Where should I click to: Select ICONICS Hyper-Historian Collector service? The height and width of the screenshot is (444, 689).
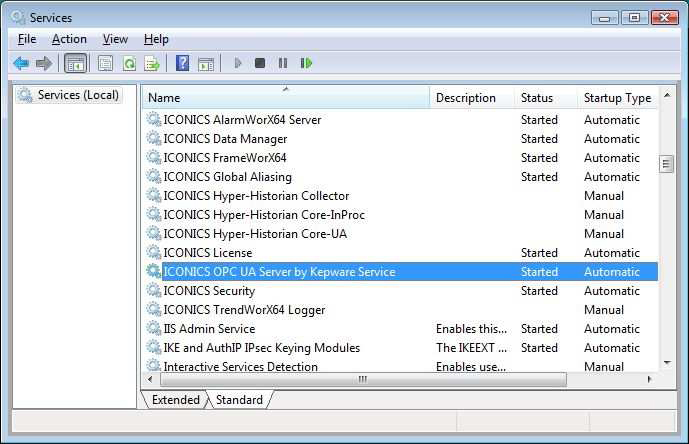(x=402, y=195)
